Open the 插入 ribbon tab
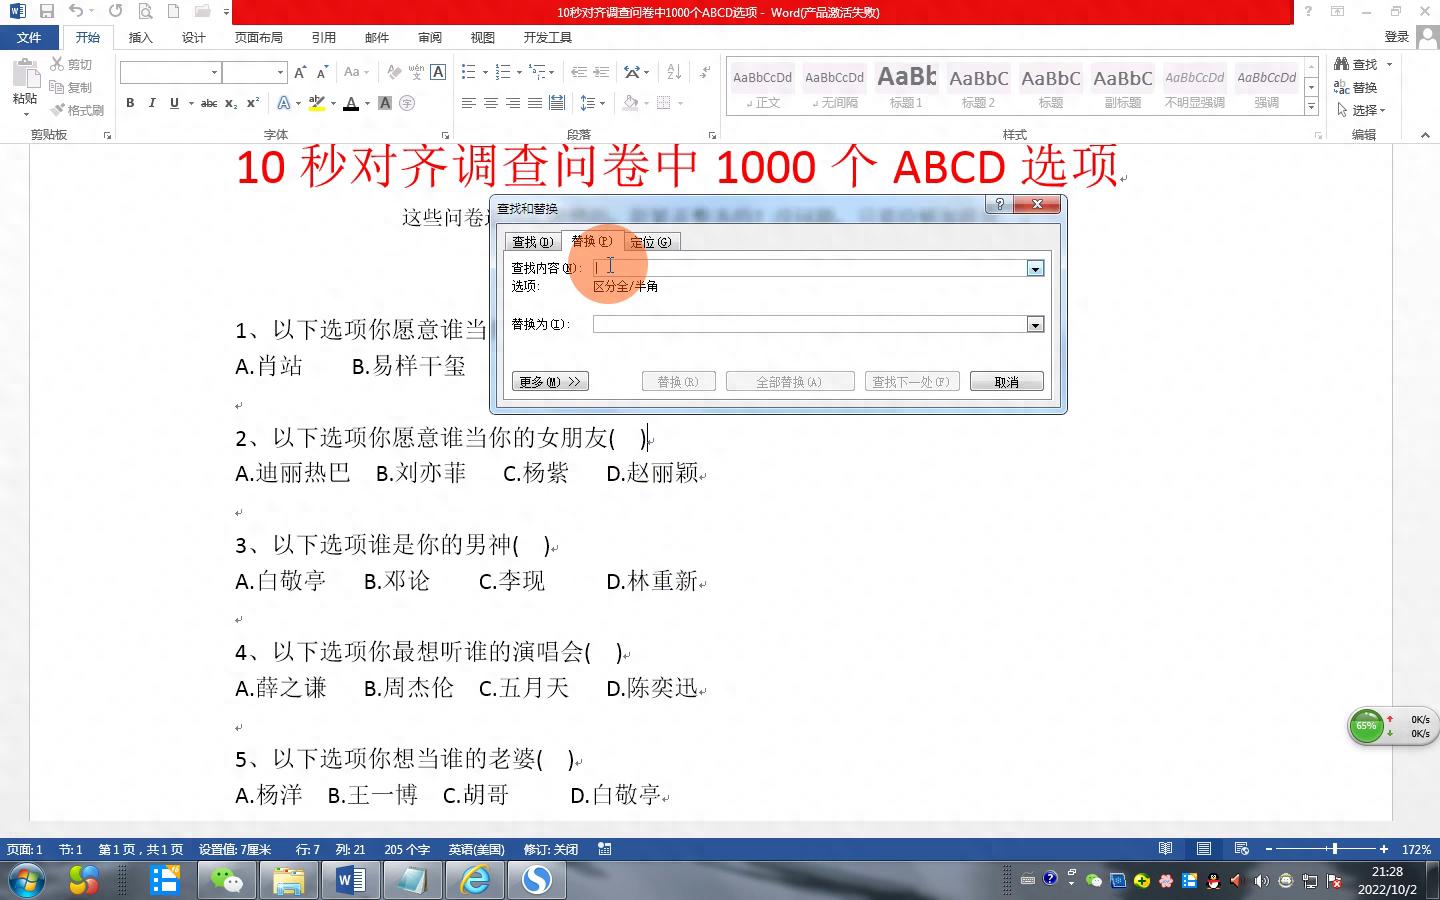The height and width of the screenshot is (900, 1440). click(x=141, y=37)
